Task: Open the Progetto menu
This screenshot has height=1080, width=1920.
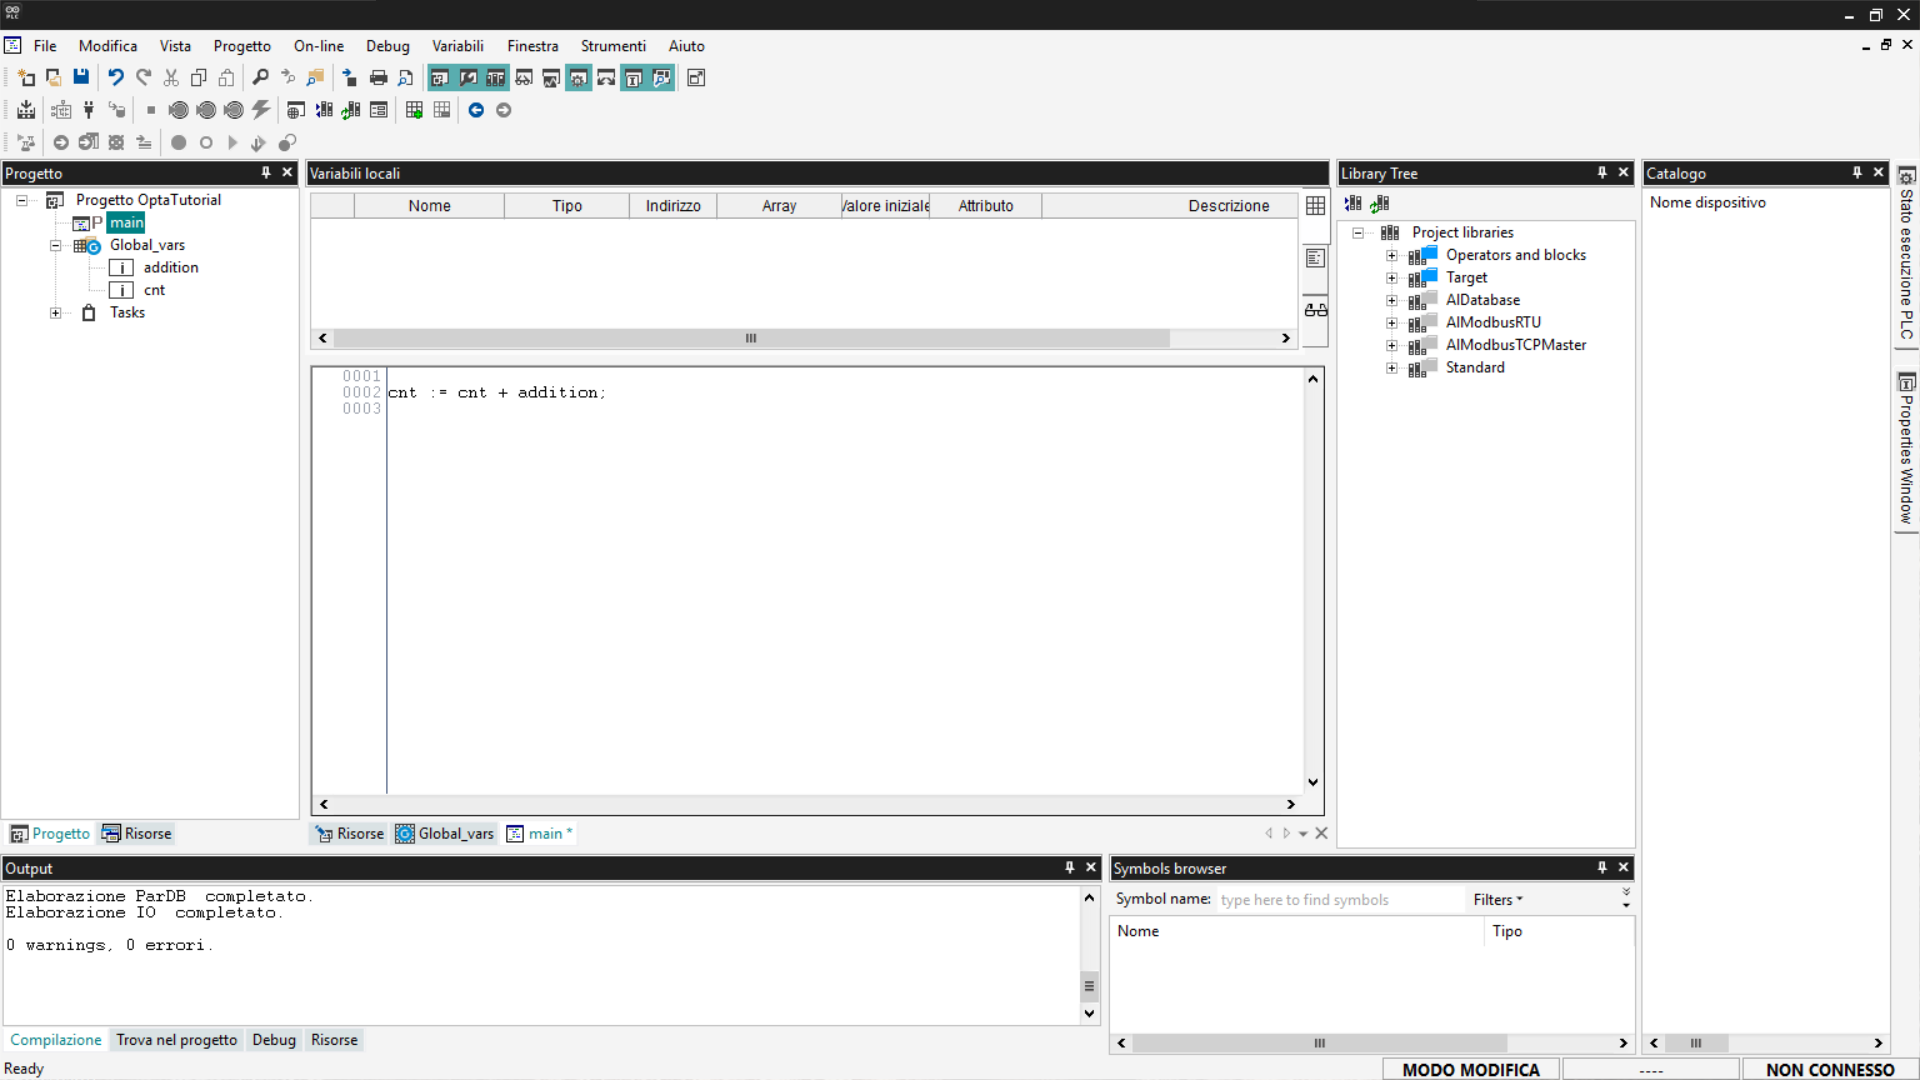Action: click(242, 46)
